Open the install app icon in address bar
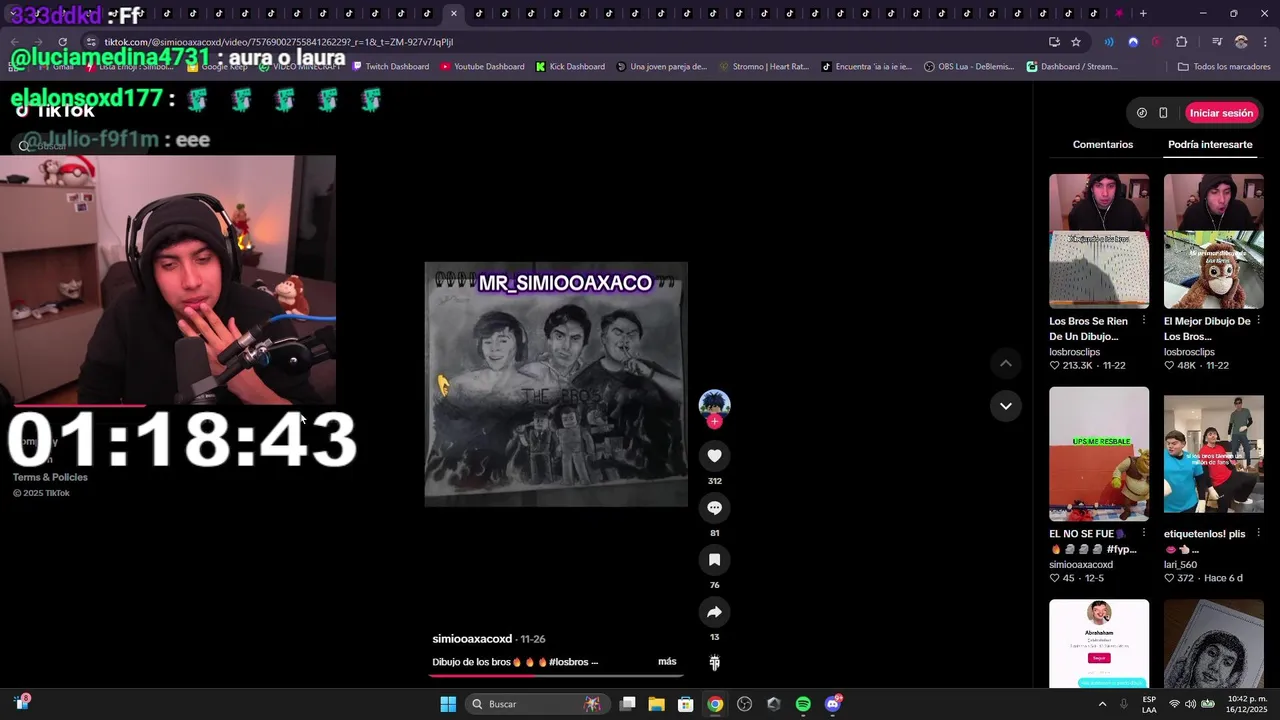The width and height of the screenshot is (1280, 720). pos(1054,42)
